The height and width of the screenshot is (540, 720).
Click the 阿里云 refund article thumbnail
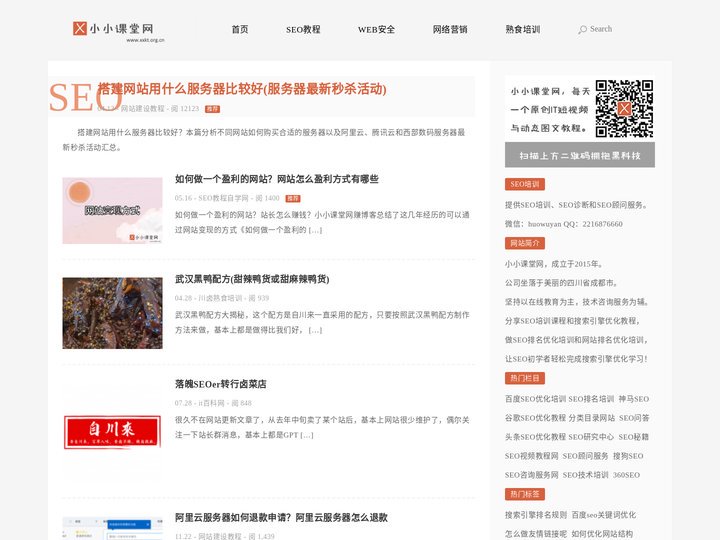[112, 529]
